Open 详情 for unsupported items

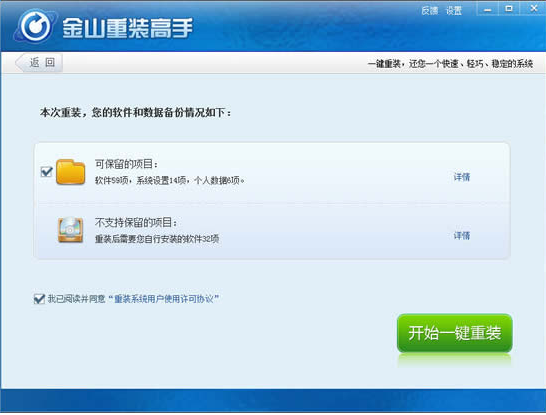tap(462, 235)
